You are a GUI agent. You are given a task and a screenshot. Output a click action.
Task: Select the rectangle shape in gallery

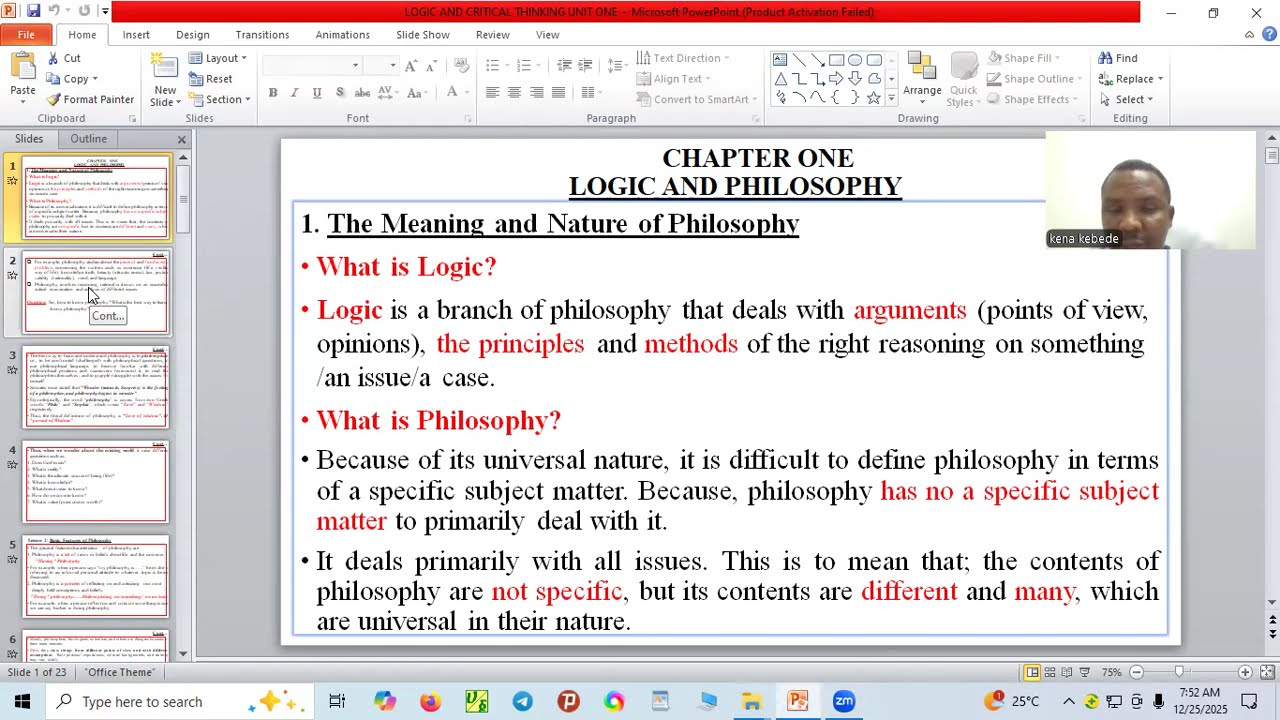pos(836,59)
